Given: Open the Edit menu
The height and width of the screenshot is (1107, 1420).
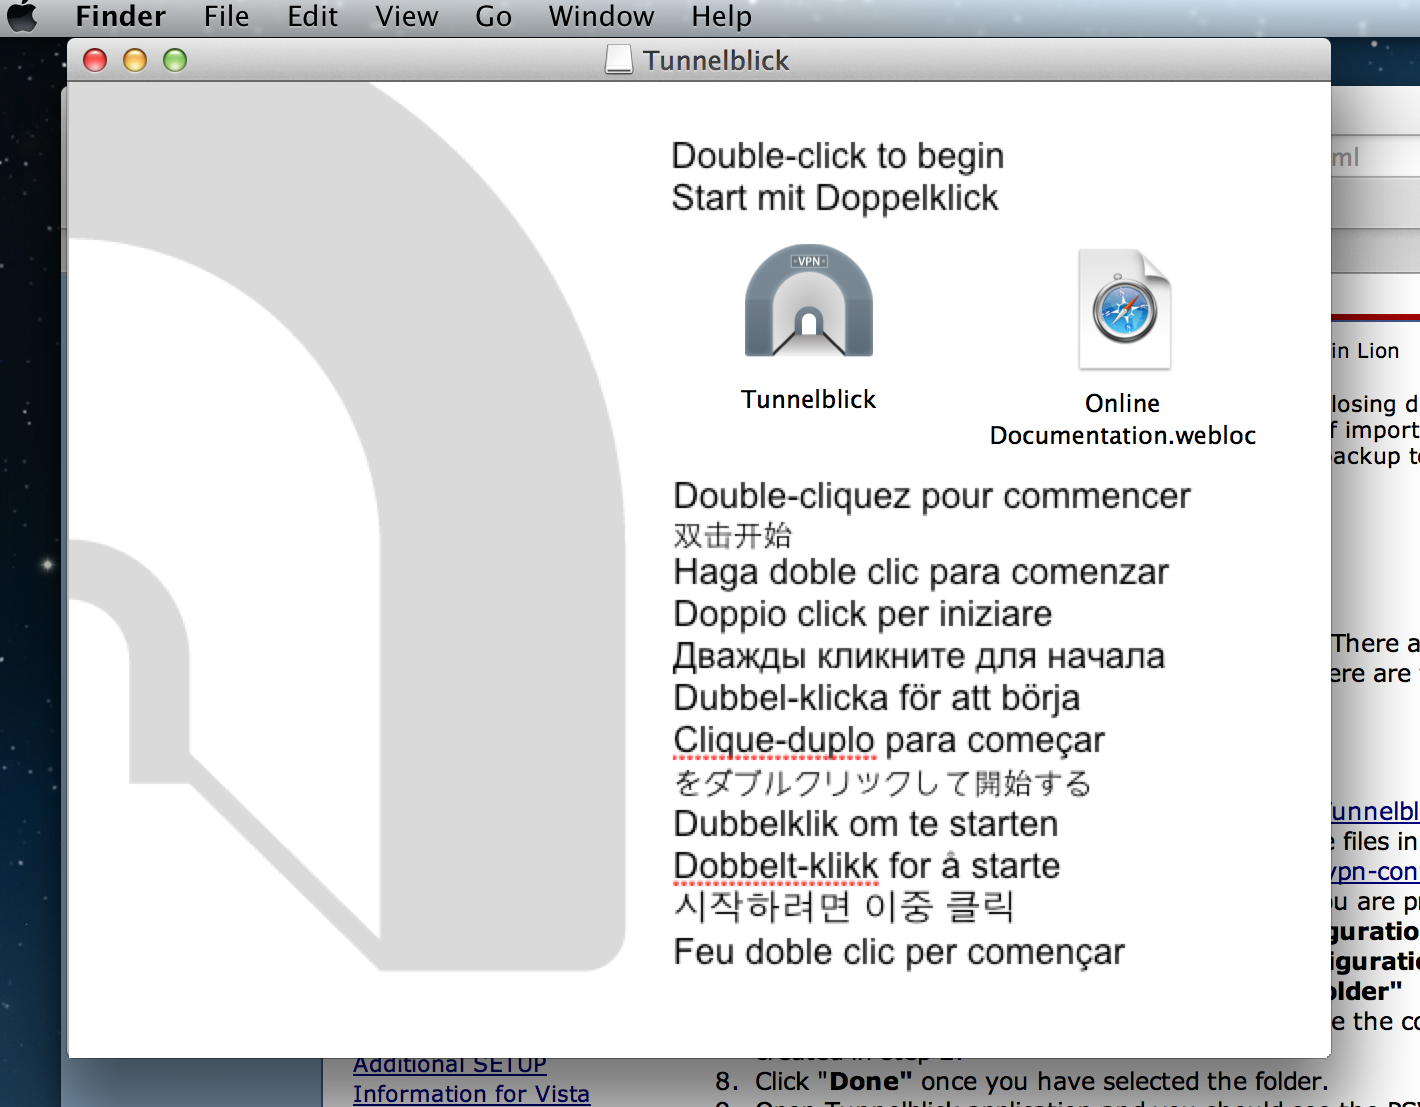Looking at the screenshot, I should 312,16.
